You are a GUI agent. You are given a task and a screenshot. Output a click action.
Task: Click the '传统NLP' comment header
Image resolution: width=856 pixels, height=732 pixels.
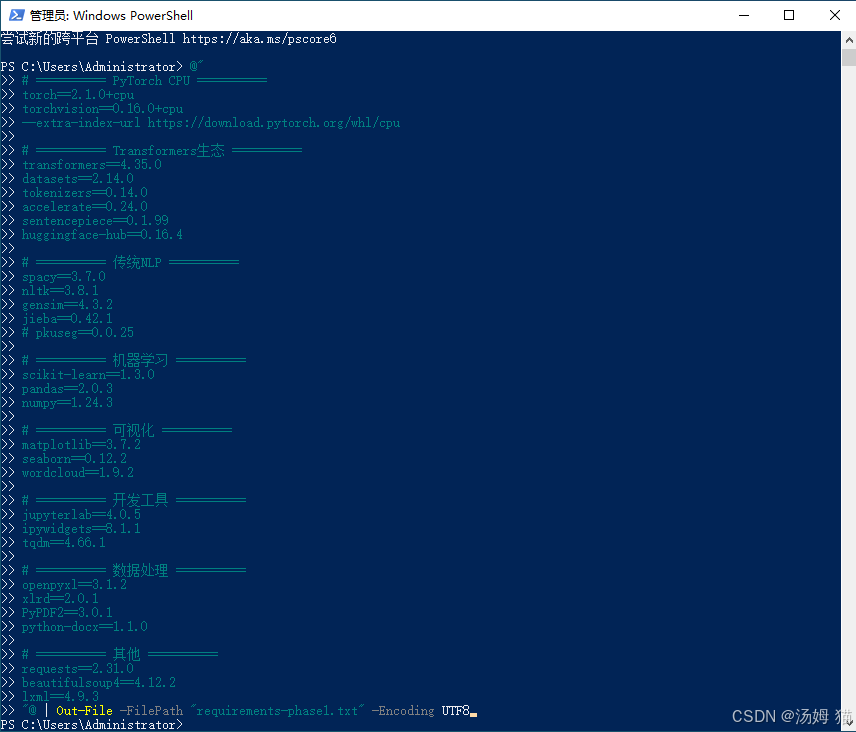tap(130, 263)
